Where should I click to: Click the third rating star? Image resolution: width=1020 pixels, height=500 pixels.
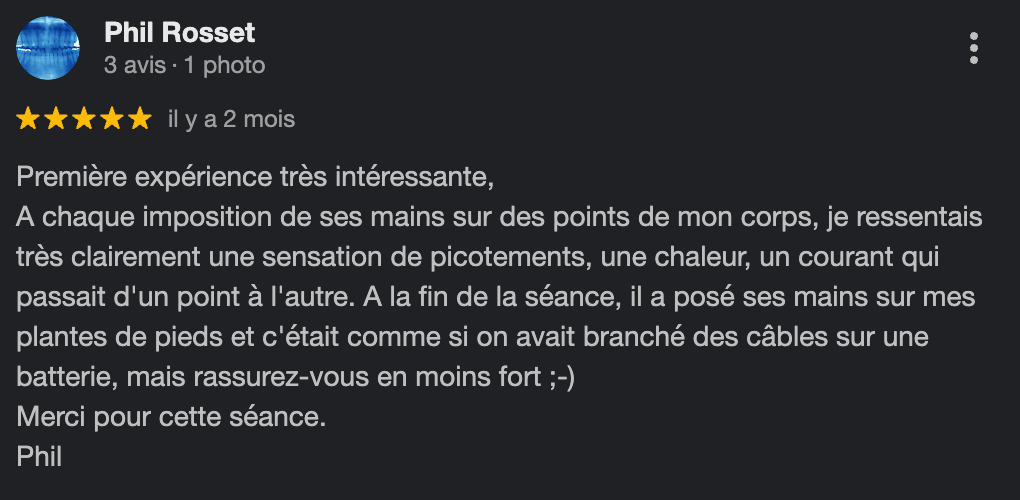click(x=84, y=120)
